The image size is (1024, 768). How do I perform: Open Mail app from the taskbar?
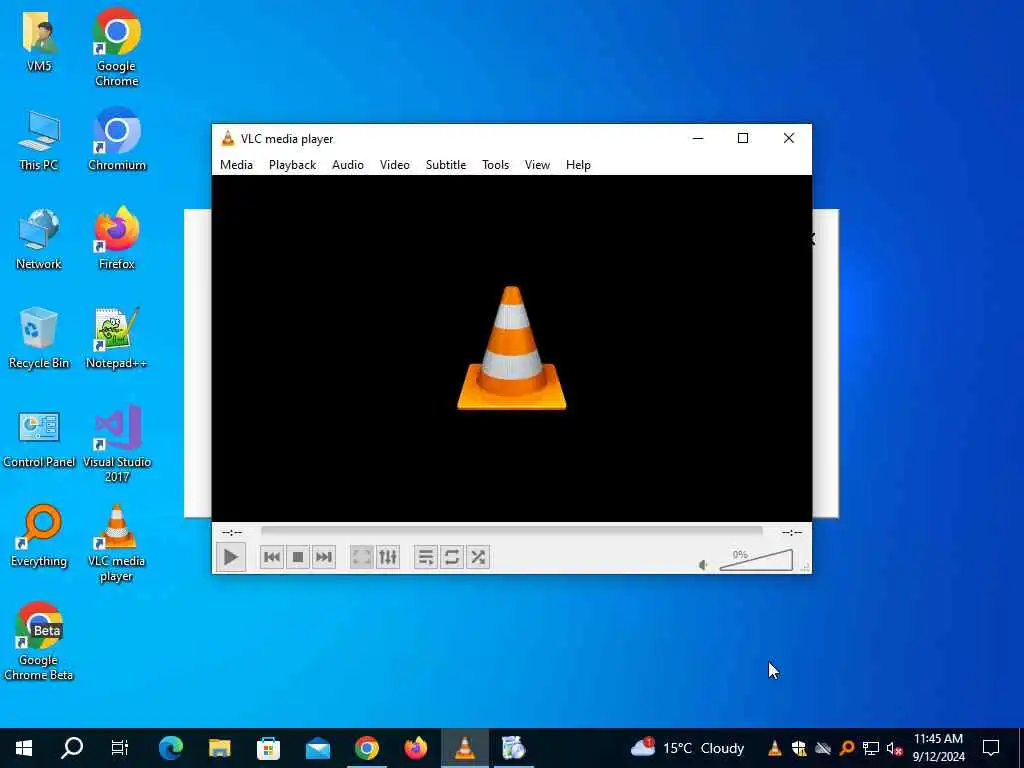(318, 748)
